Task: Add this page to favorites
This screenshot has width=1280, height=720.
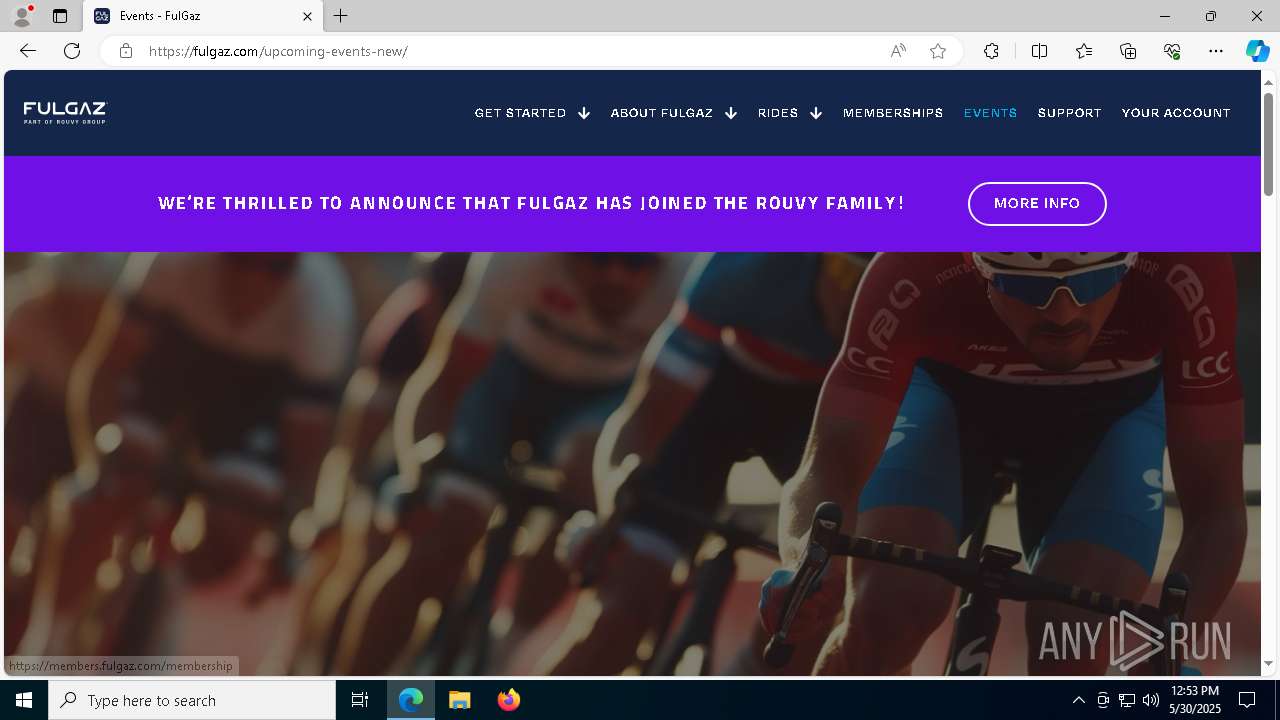Action: tap(938, 51)
